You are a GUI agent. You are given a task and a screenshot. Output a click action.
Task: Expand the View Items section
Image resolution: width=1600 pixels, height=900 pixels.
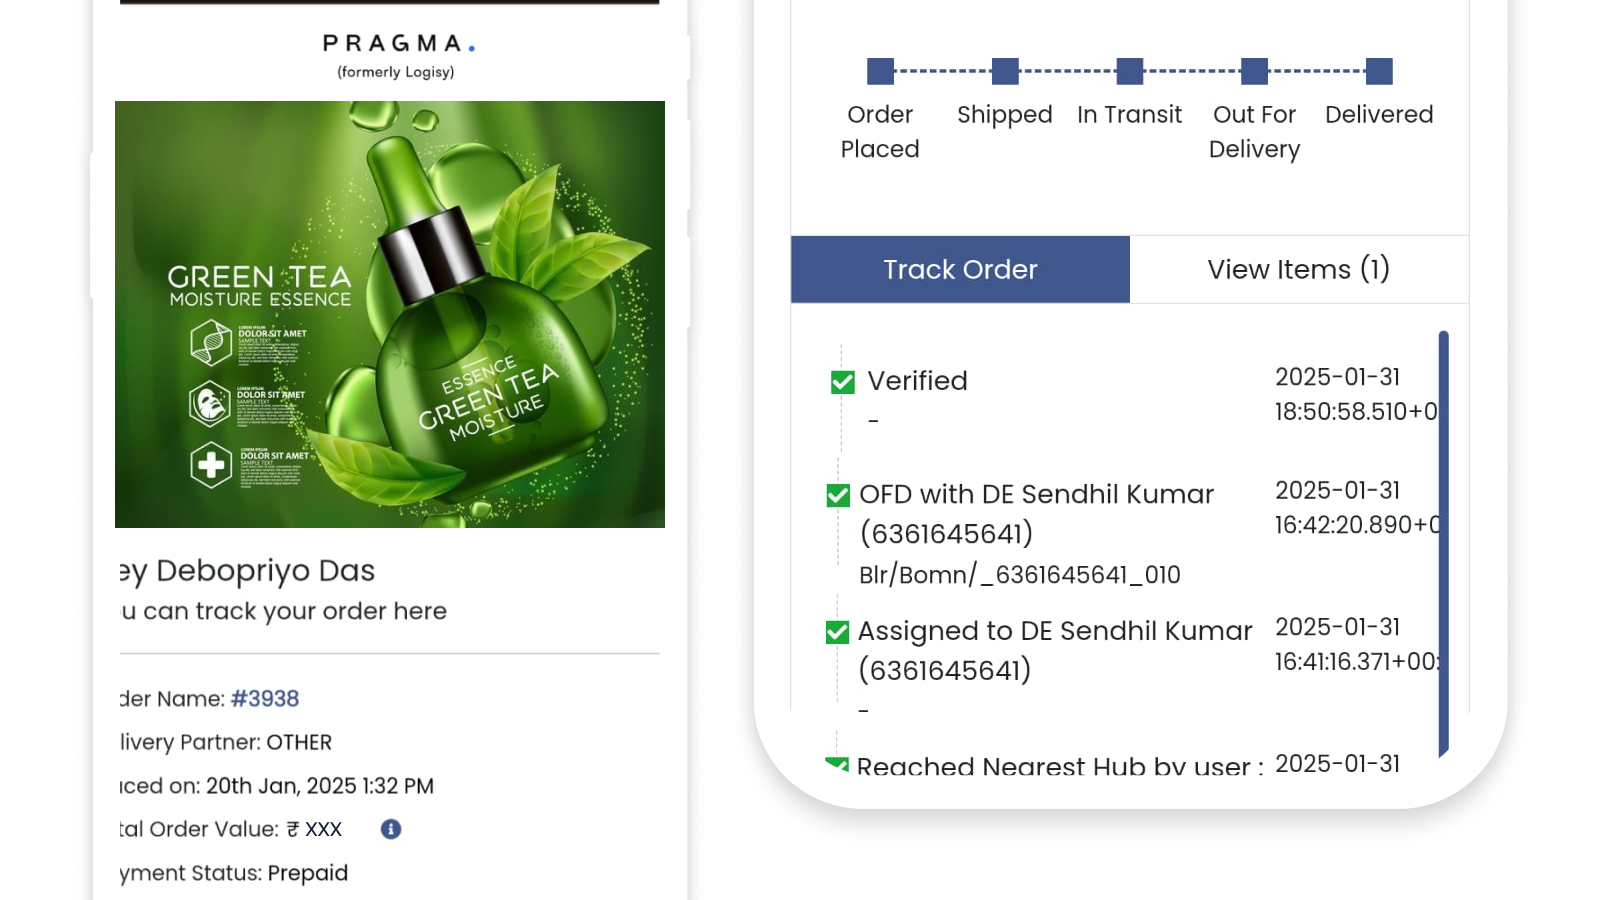[1299, 269]
